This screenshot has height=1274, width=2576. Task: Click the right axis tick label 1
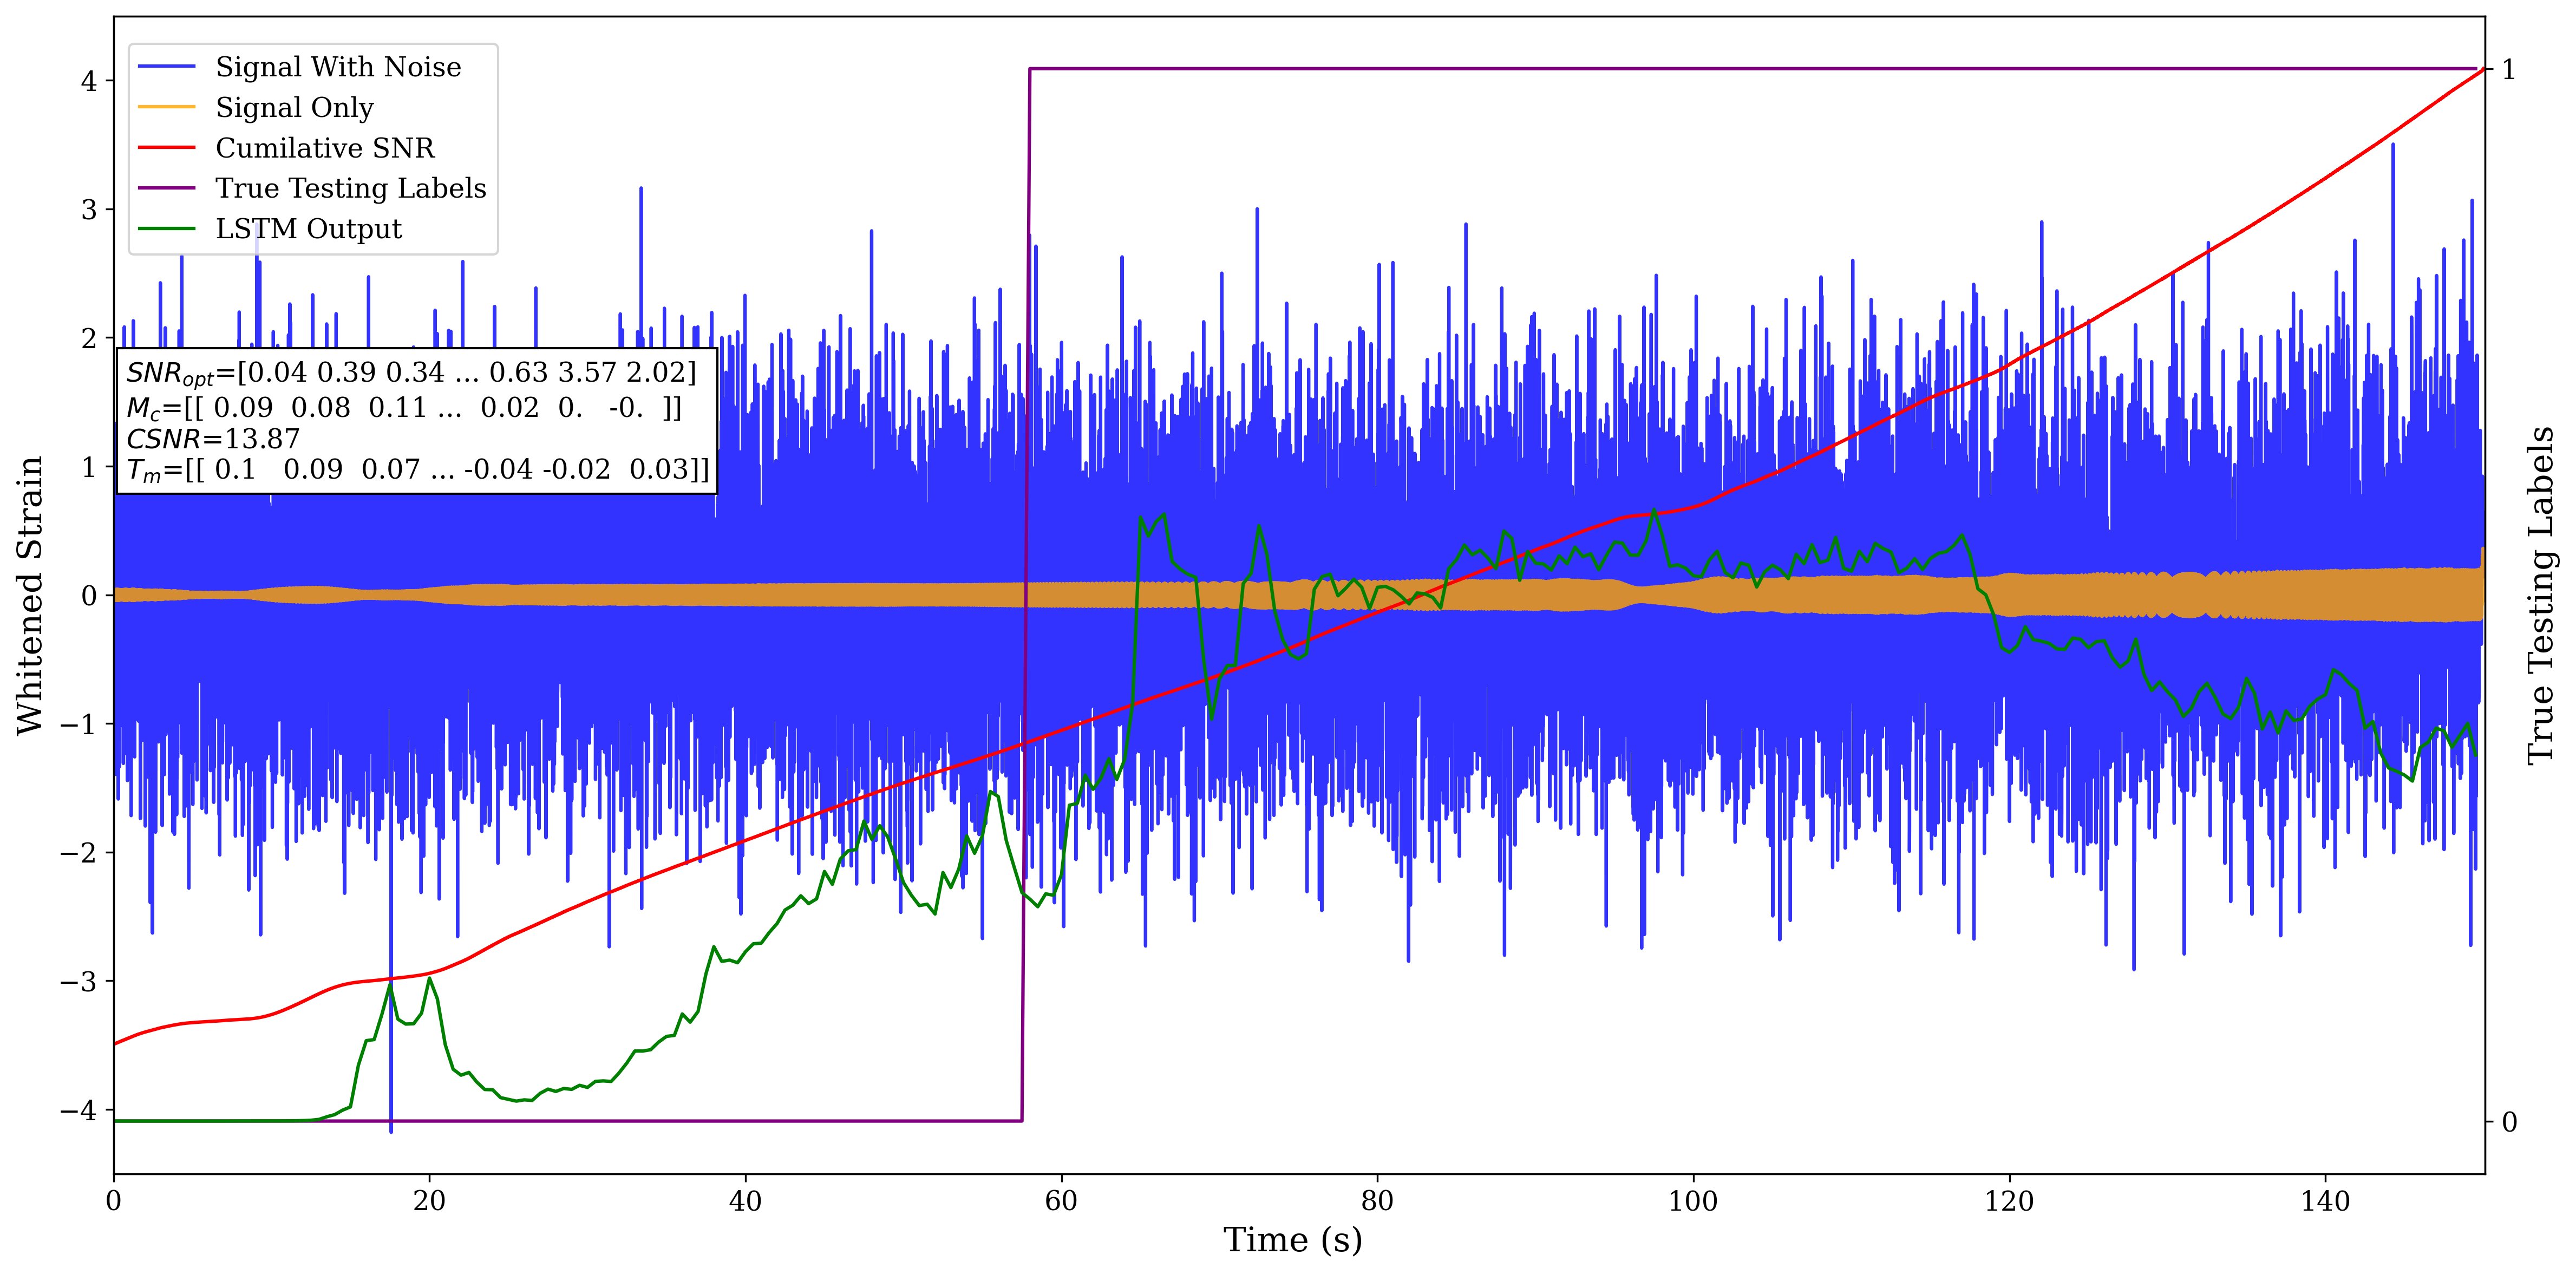pos(2508,70)
